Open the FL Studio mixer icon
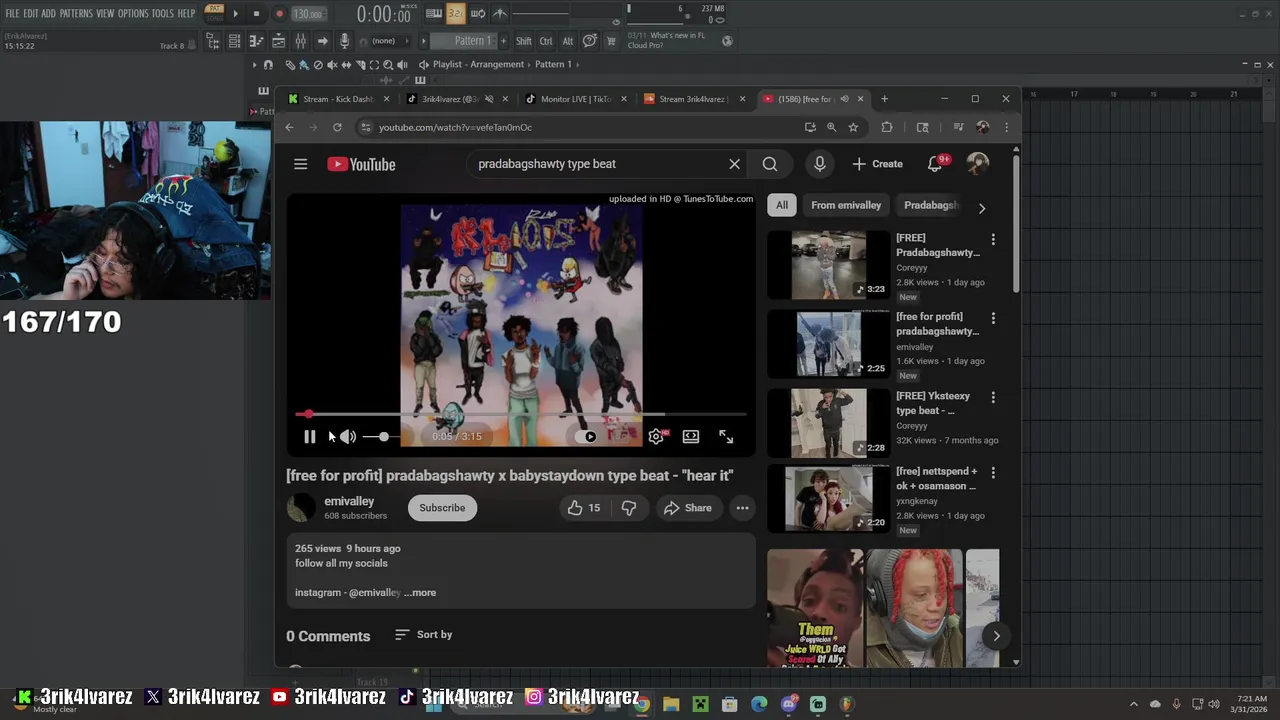1280x720 pixels. pos(300,41)
